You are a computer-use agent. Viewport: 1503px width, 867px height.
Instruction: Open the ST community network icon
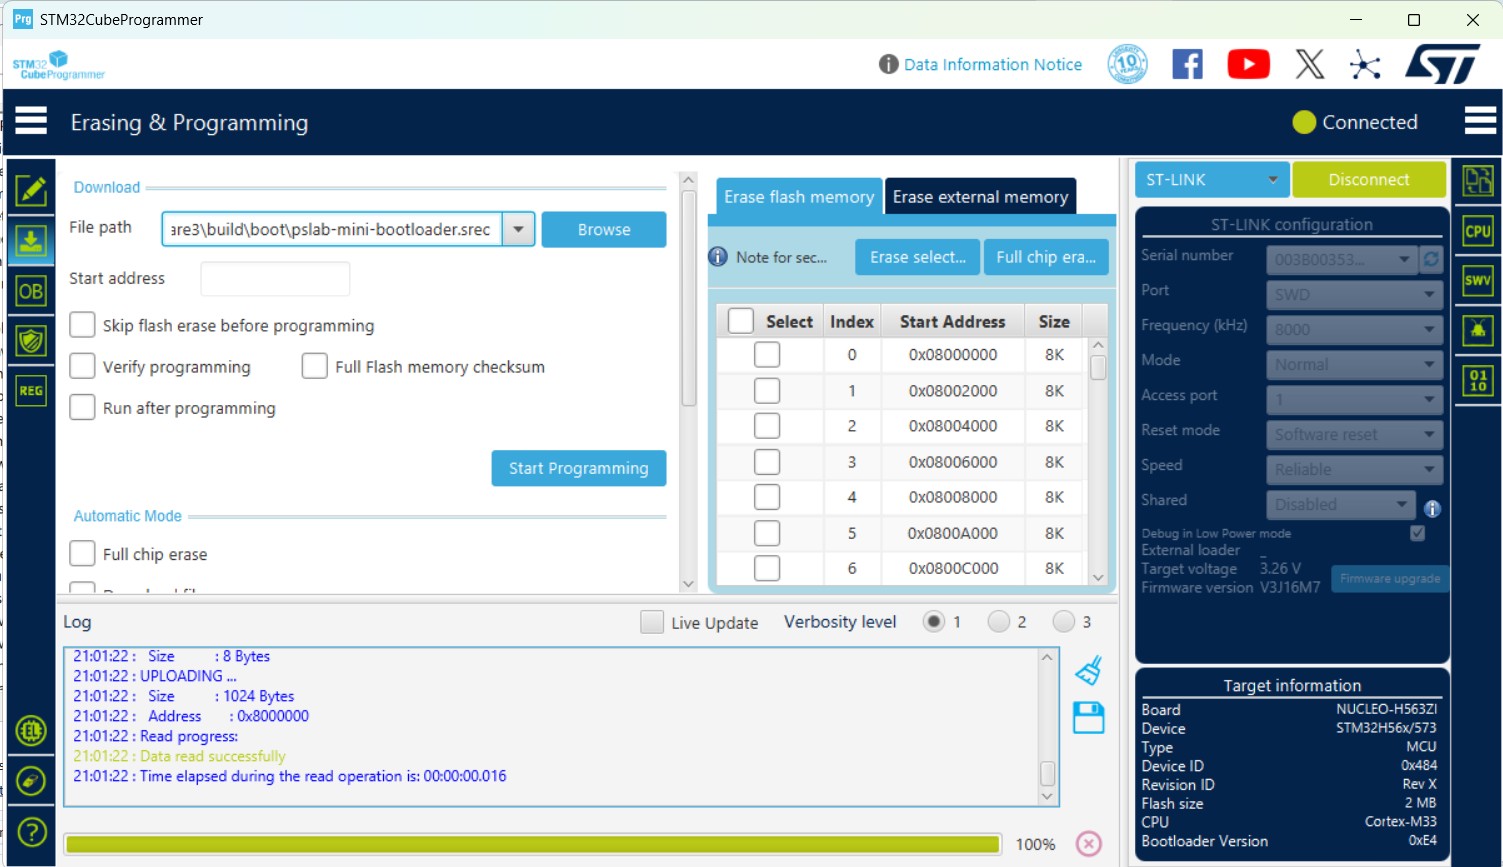pyautogui.click(x=1365, y=65)
